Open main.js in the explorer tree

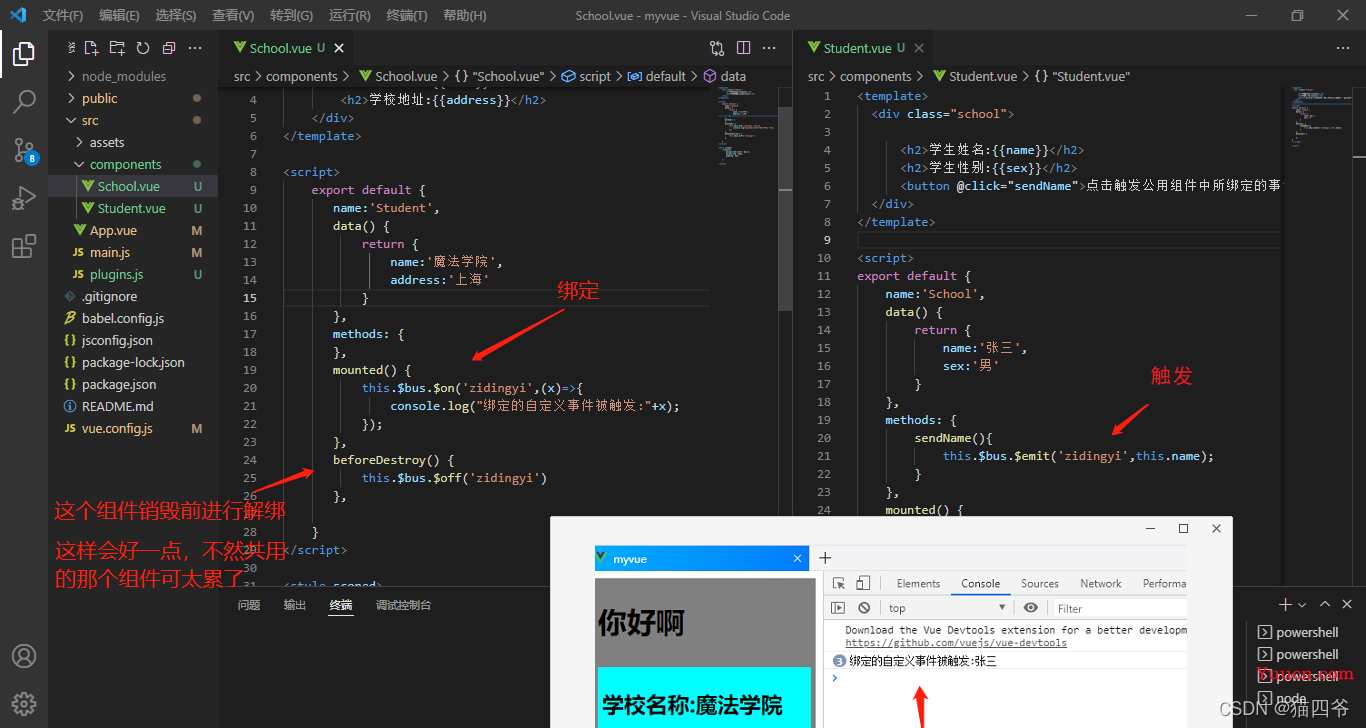110,252
